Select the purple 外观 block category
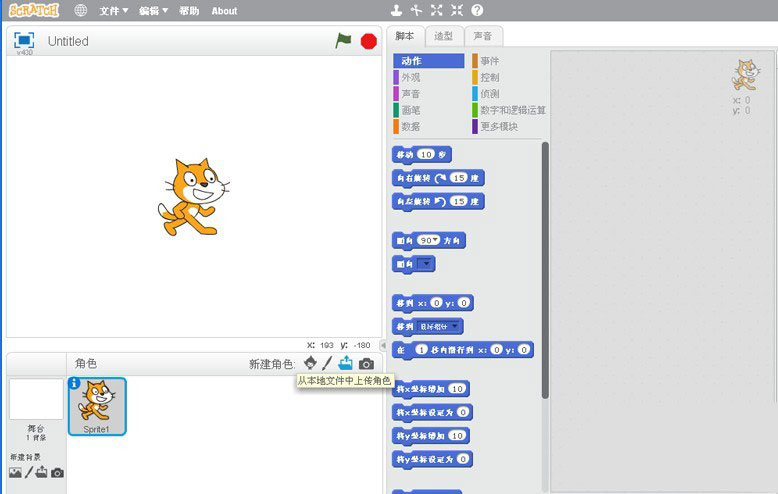Viewport: 778px width, 494px height. tap(411, 77)
